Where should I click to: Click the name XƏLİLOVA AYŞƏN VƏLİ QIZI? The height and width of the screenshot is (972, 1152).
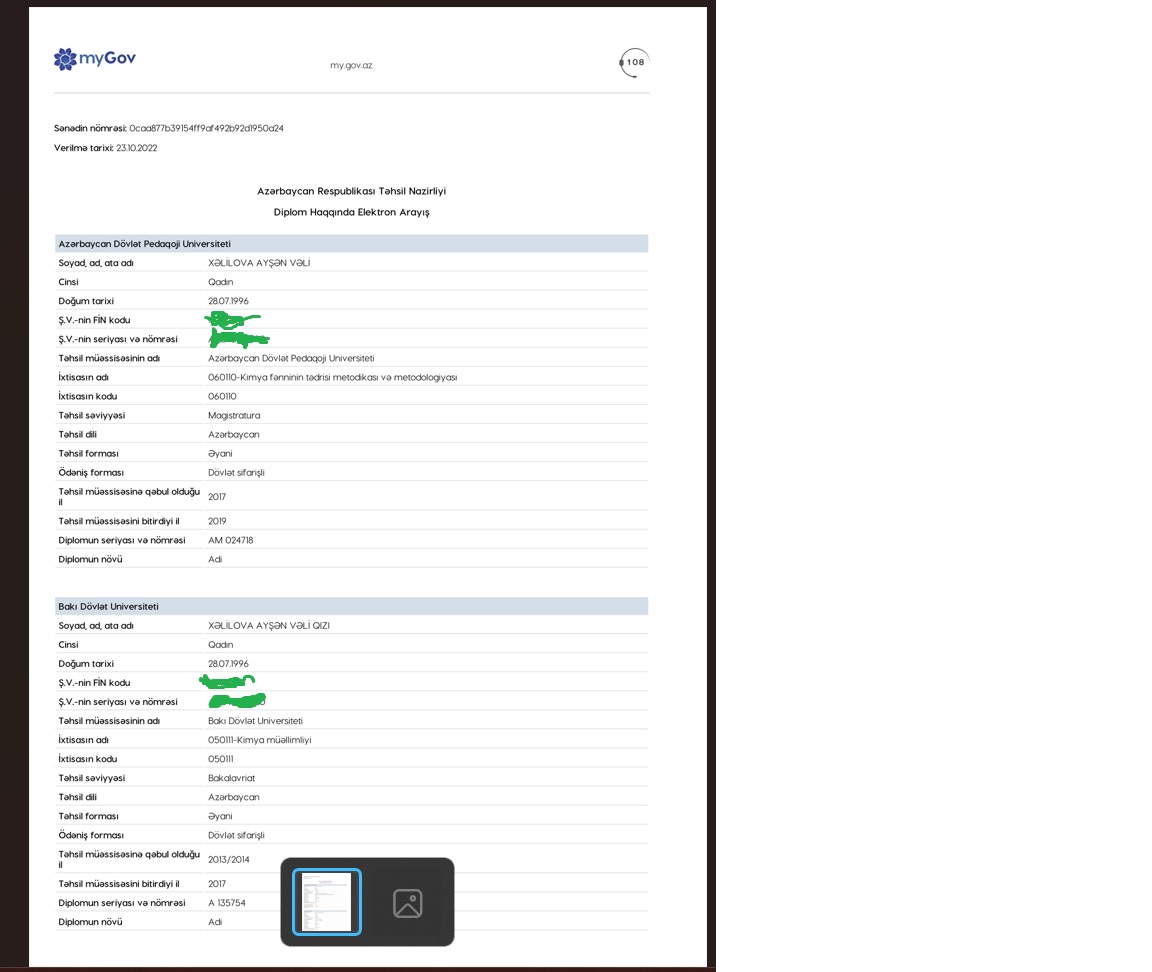click(269, 626)
